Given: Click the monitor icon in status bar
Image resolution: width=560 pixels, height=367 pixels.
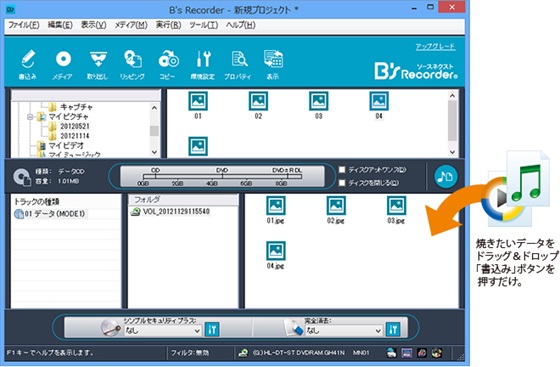Looking at the screenshot, I should 407,353.
